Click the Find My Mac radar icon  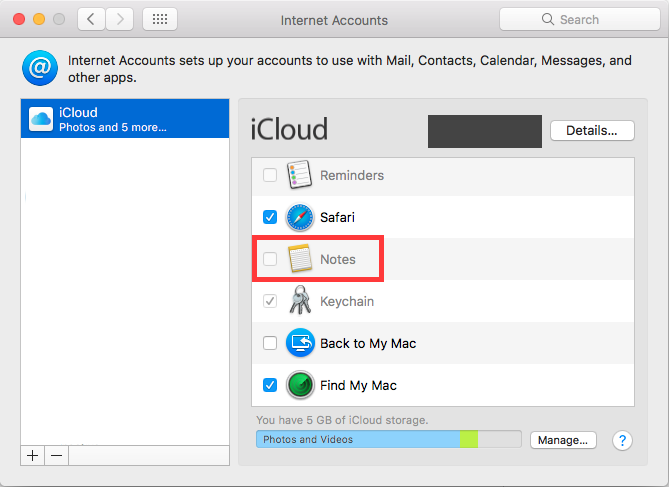300,385
